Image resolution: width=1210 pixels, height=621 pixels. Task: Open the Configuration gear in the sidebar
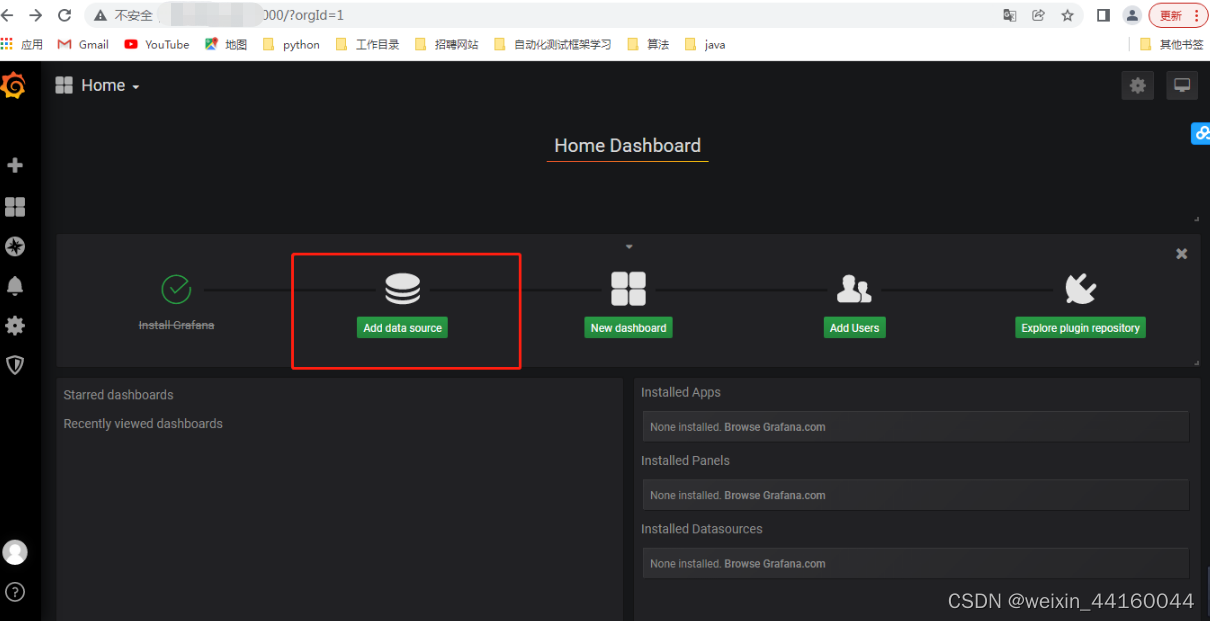coord(15,326)
